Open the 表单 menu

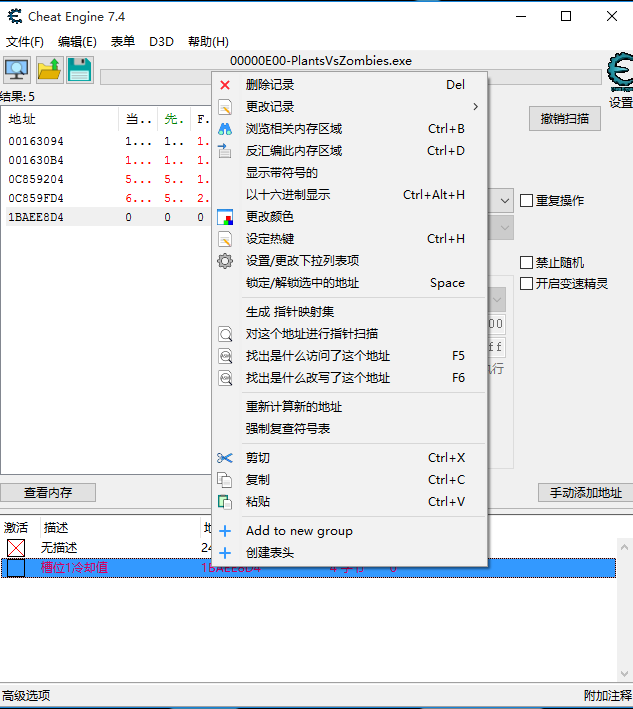pyautogui.click(x=123, y=42)
